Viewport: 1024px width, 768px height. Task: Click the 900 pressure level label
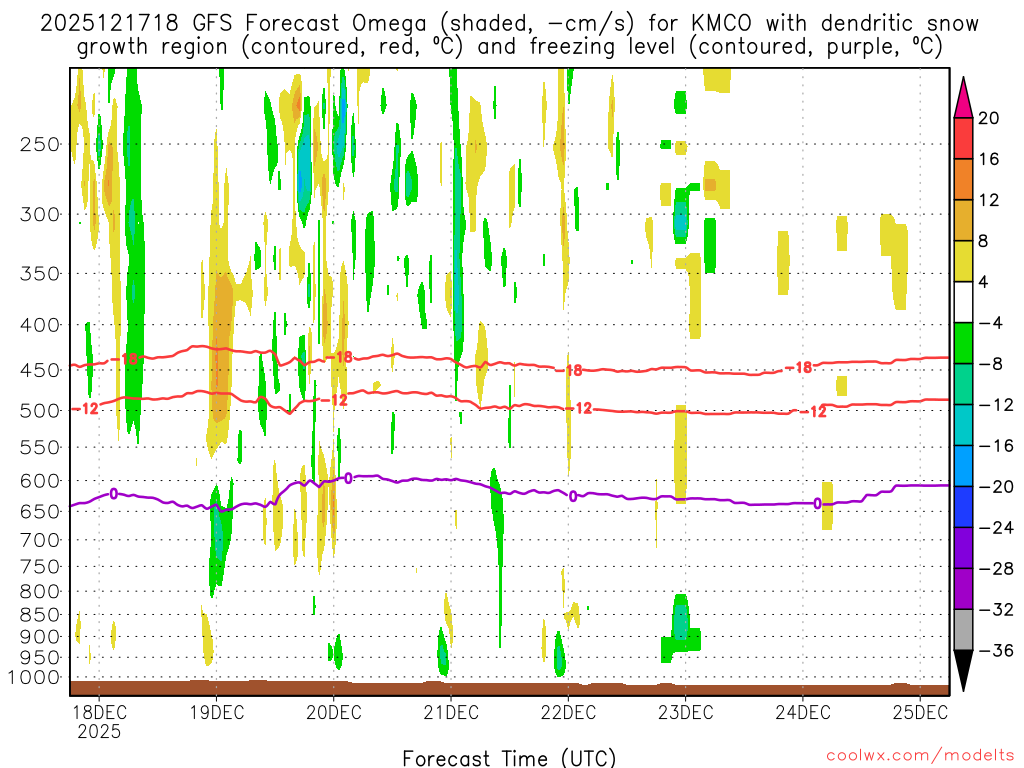tap(40, 637)
